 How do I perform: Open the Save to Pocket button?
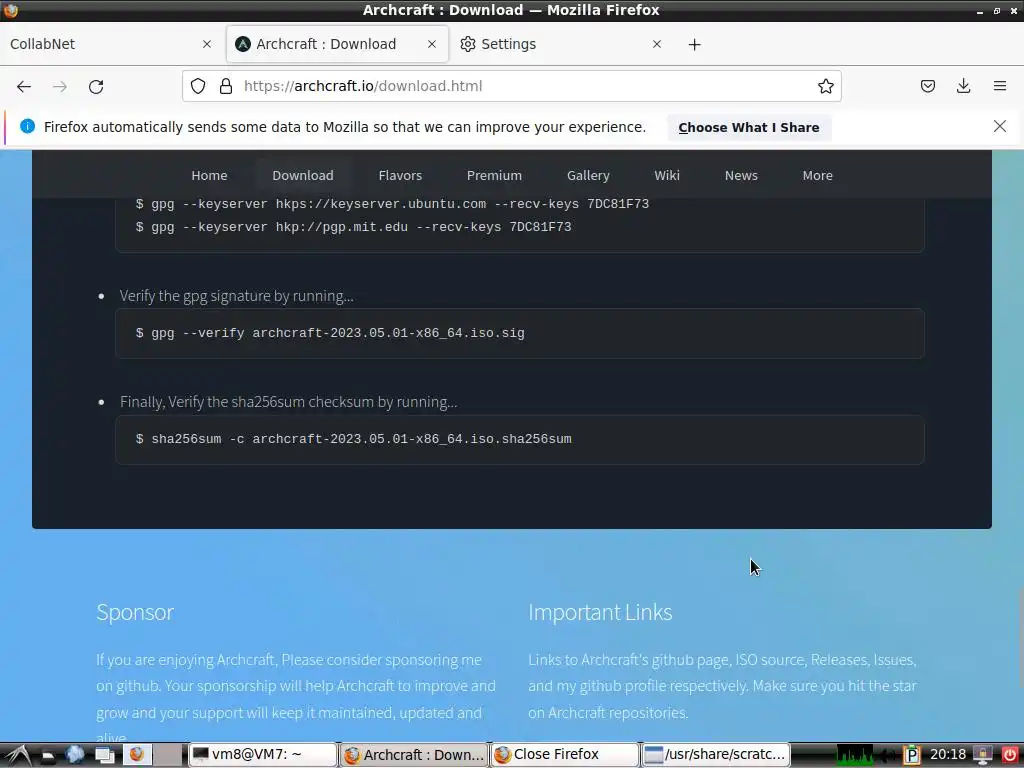(927, 86)
